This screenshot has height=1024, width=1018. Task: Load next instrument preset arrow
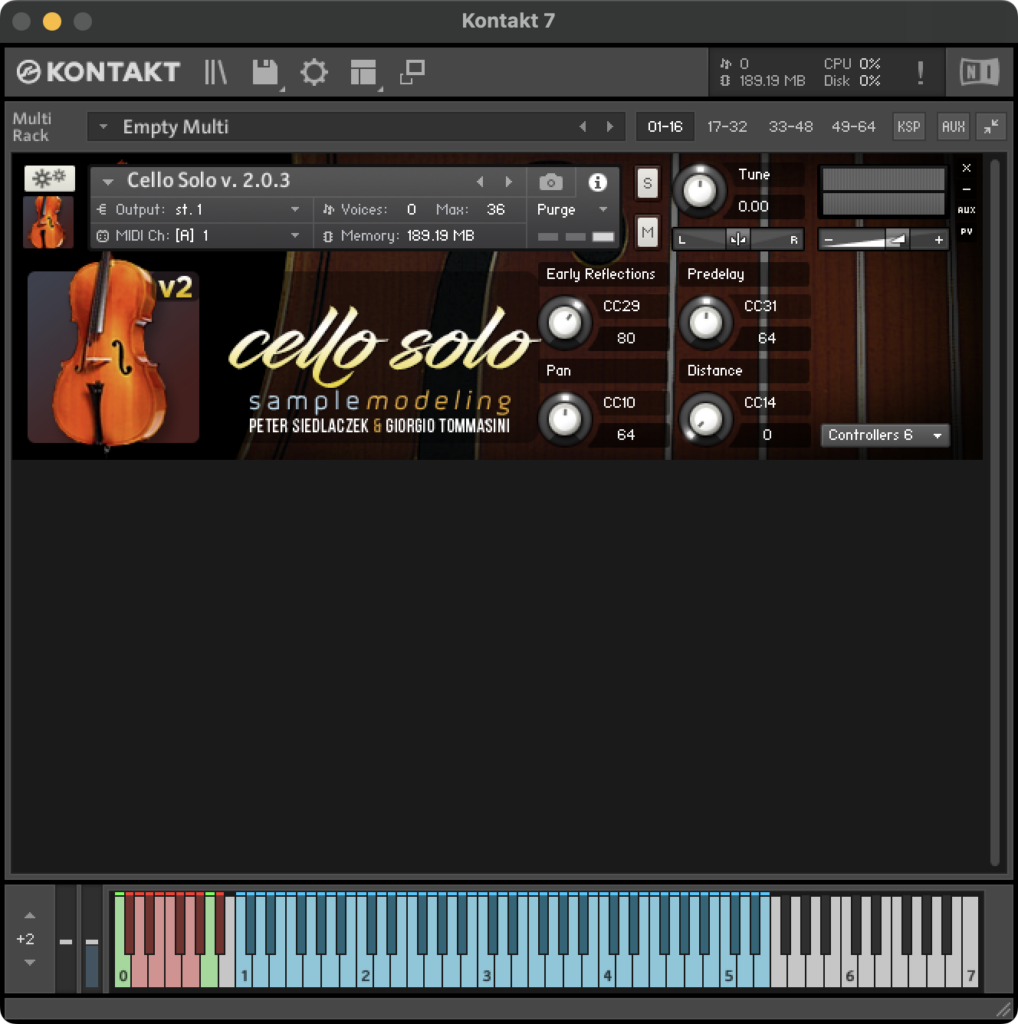click(508, 182)
